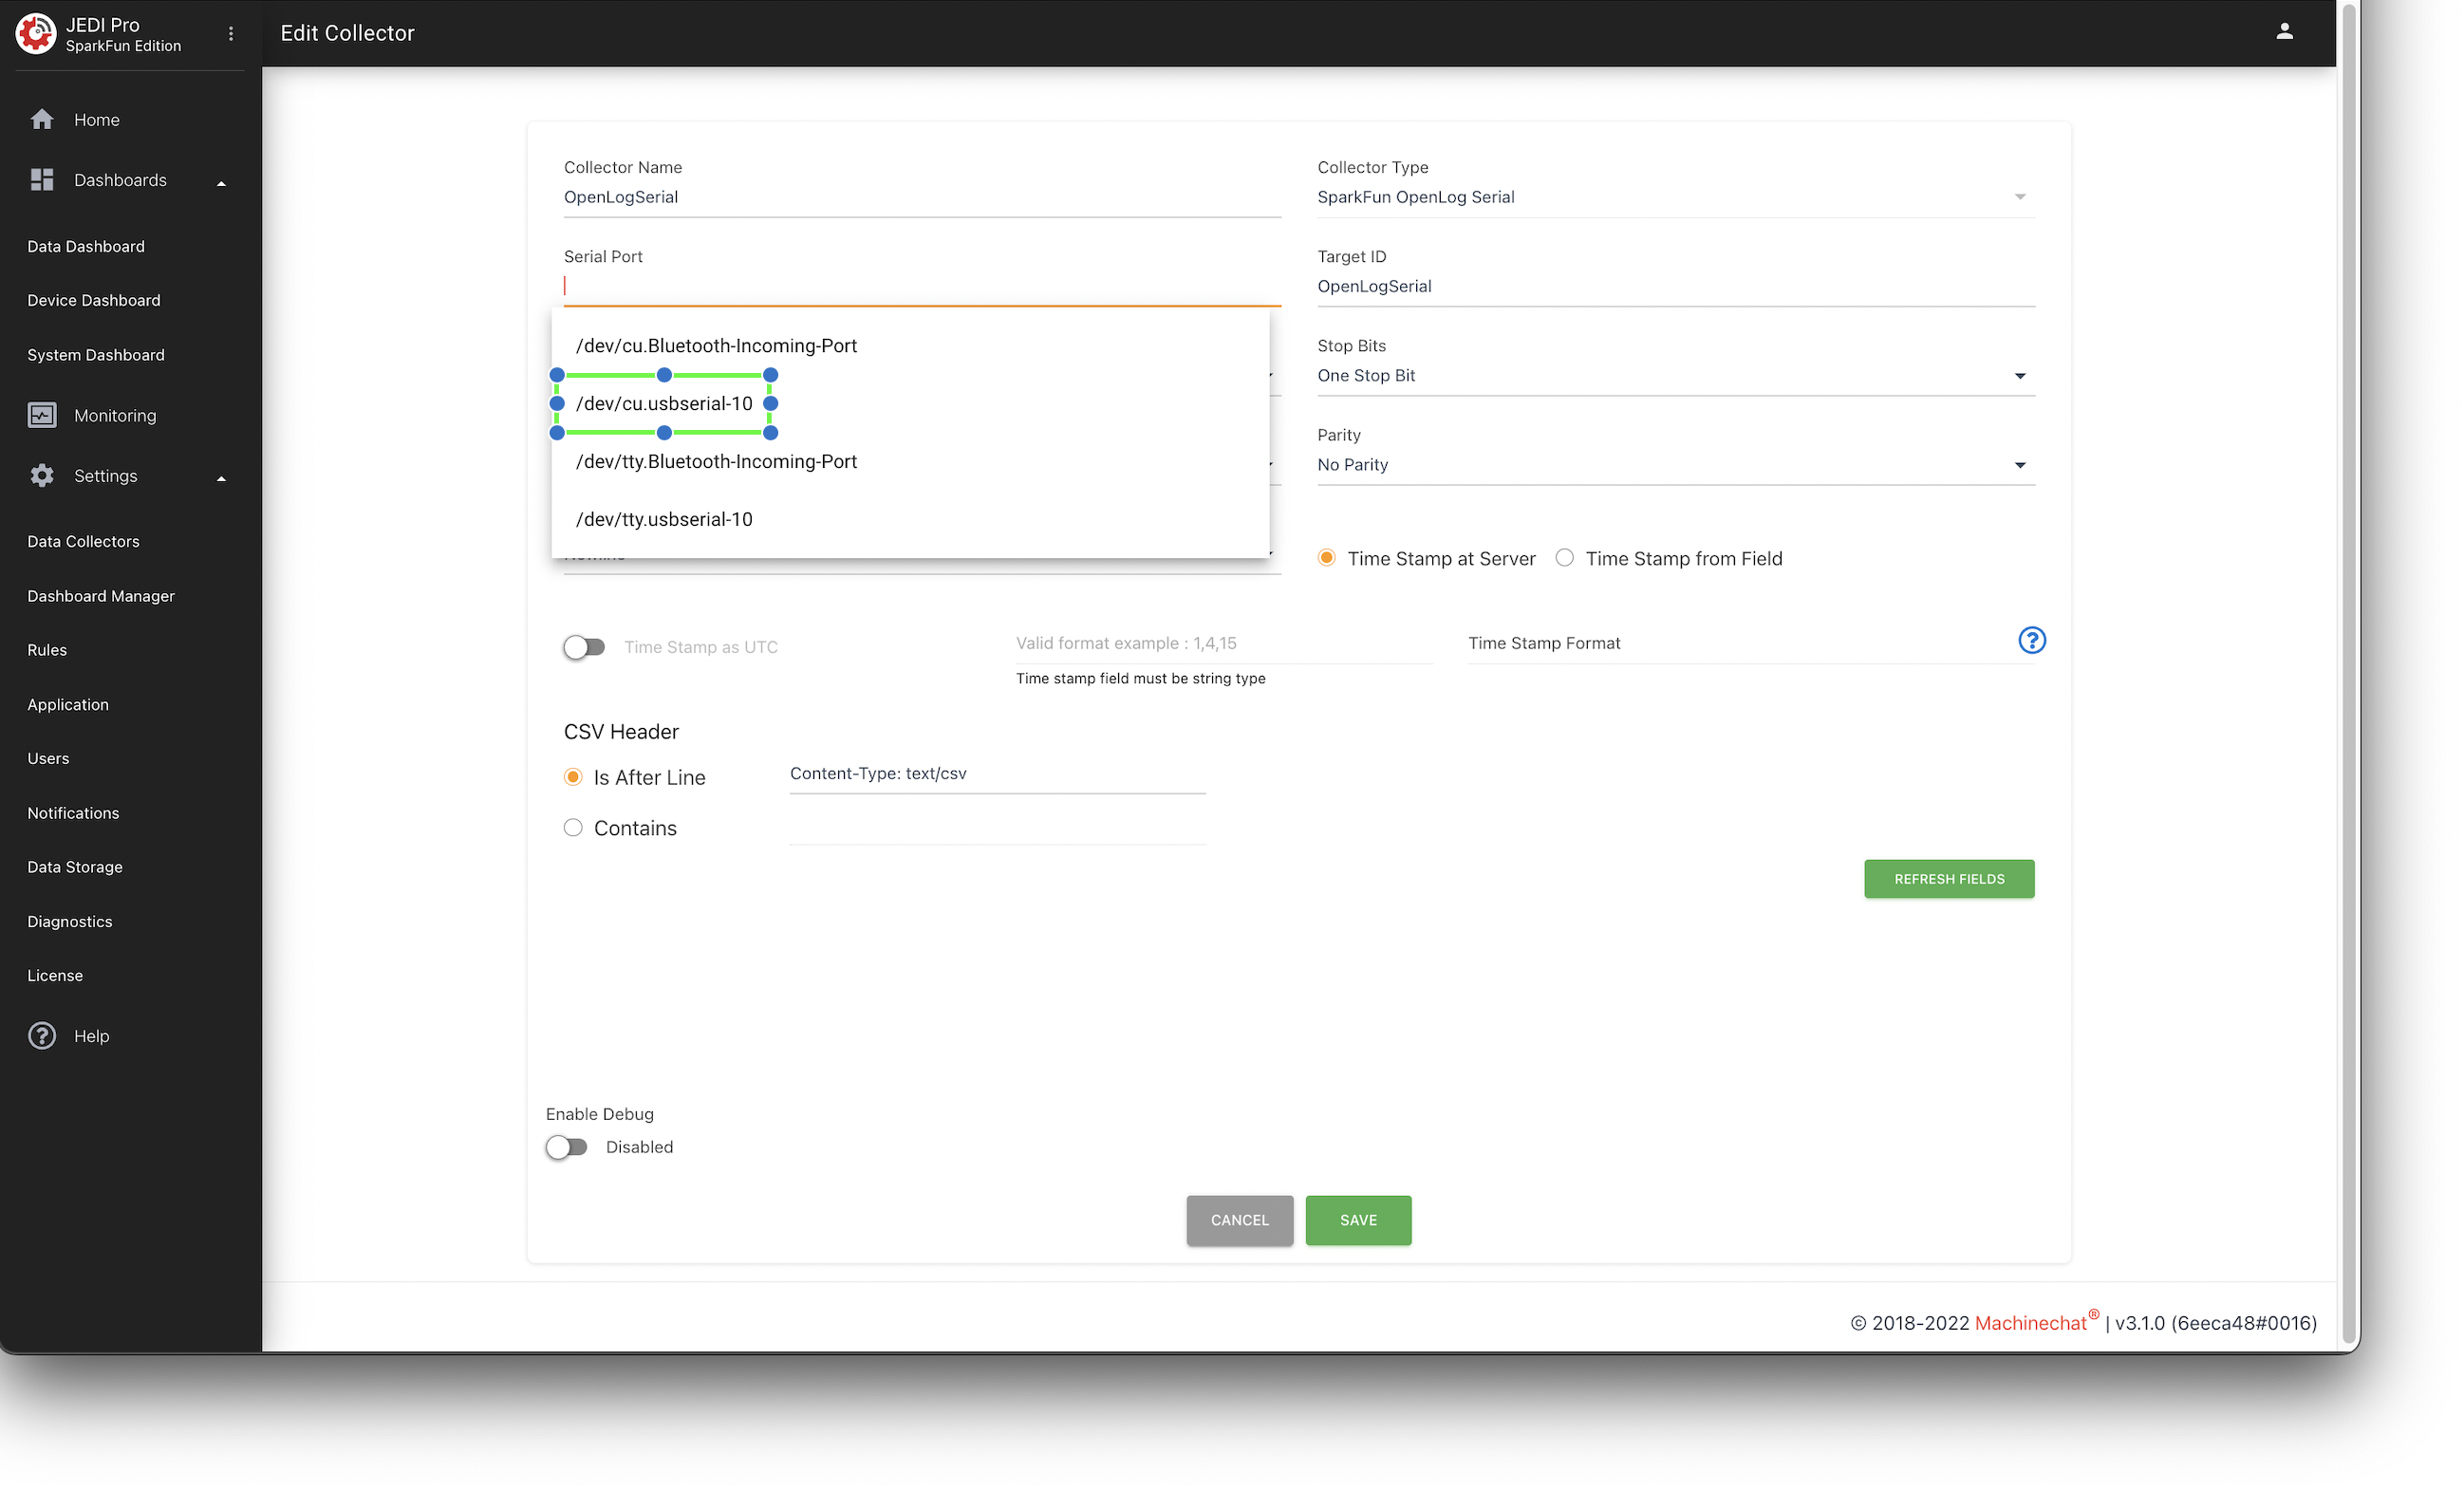
Task: Click the Settings gear icon
Action: pos(42,476)
